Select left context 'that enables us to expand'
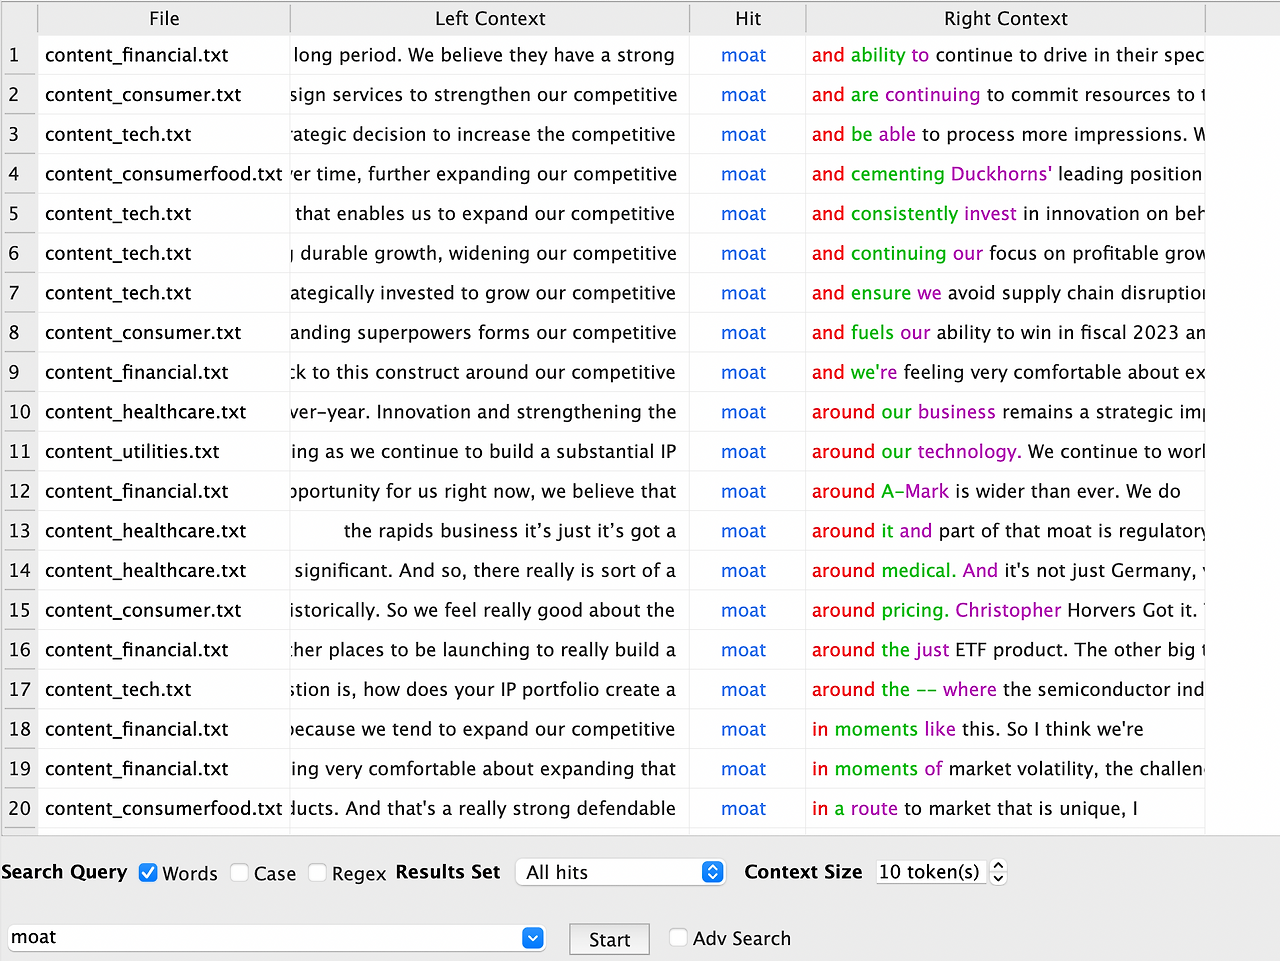The width and height of the screenshot is (1280, 961). [411, 214]
